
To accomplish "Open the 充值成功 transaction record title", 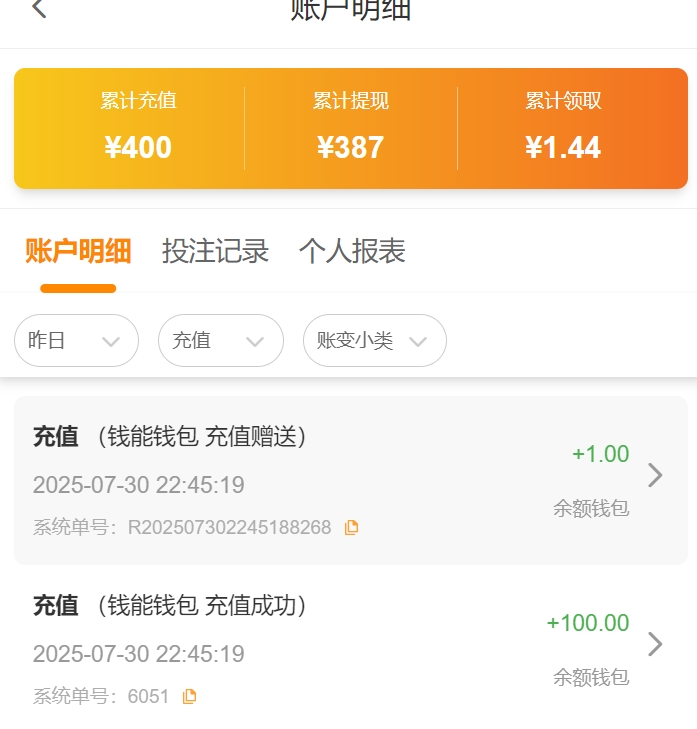I will (x=170, y=606).
